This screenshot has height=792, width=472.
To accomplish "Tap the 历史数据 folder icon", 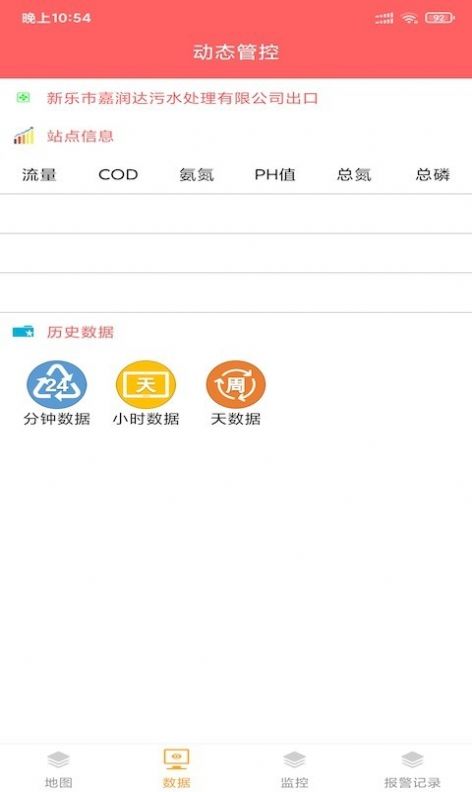I will [23, 331].
